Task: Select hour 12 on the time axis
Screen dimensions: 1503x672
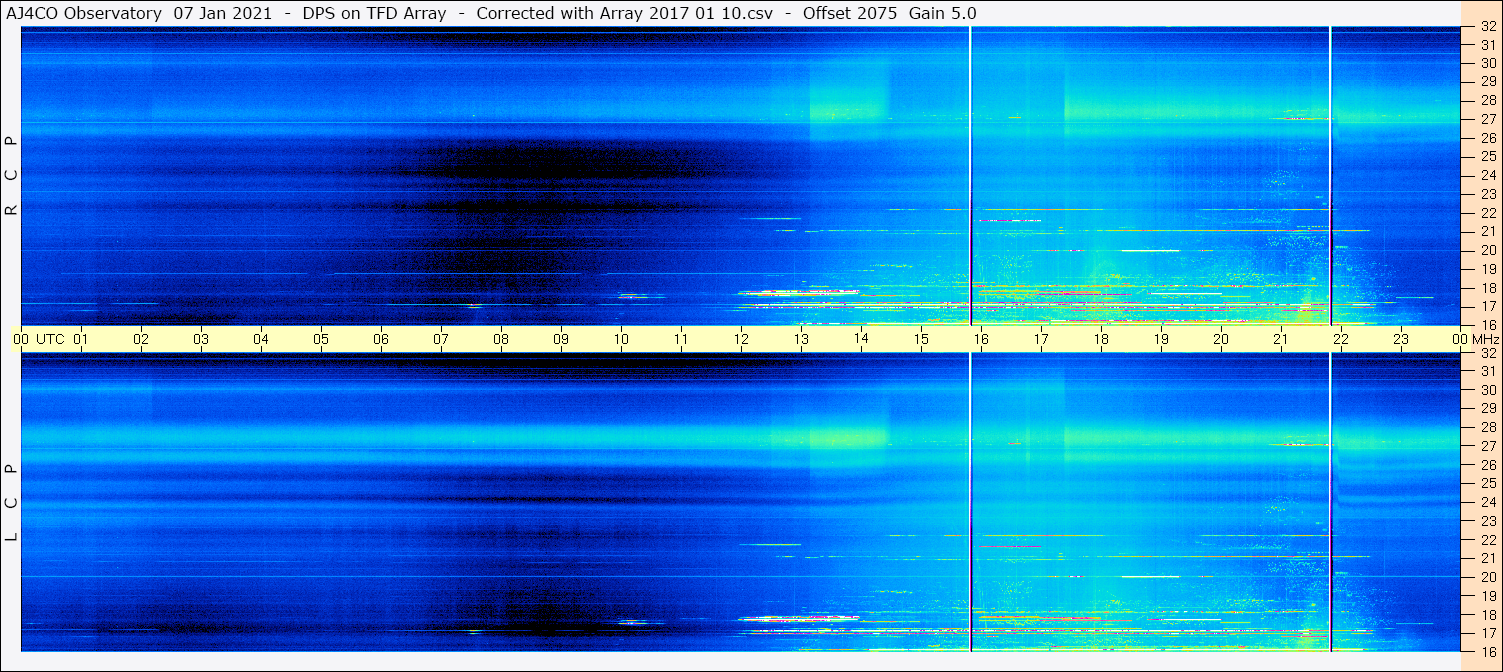Action: tap(741, 339)
